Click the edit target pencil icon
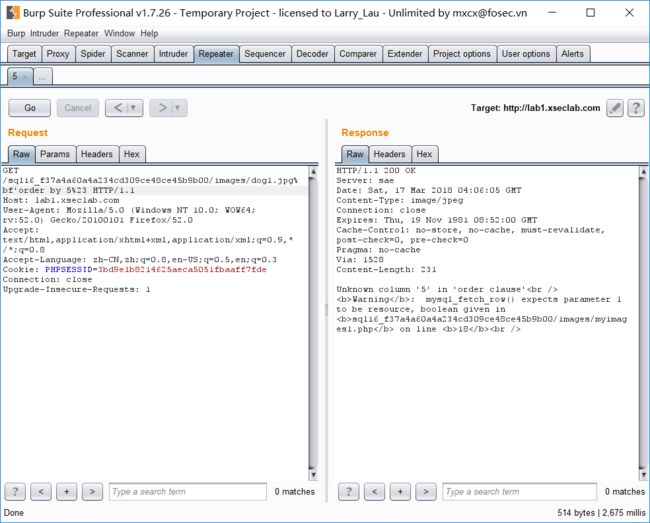 coord(615,108)
